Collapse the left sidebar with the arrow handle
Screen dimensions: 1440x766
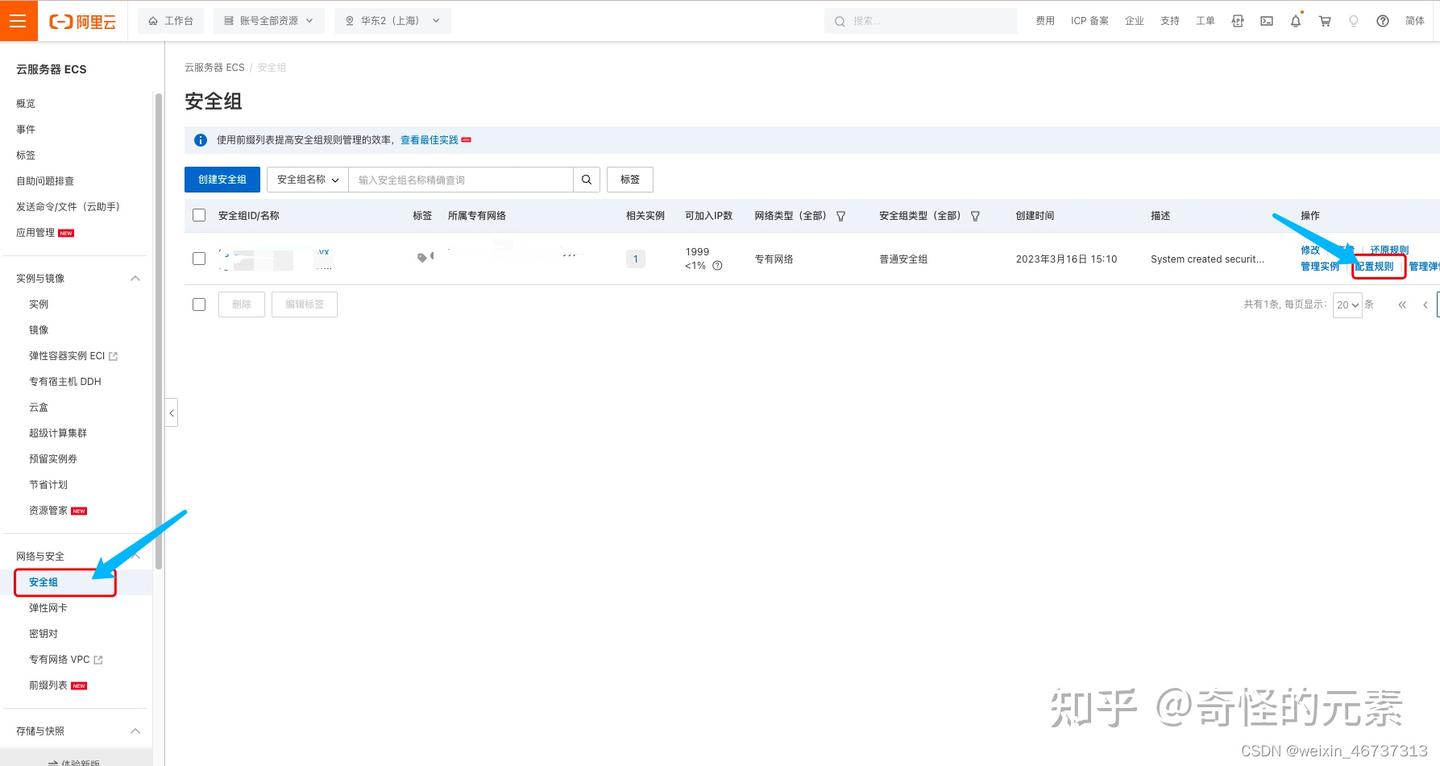[x=171, y=412]
